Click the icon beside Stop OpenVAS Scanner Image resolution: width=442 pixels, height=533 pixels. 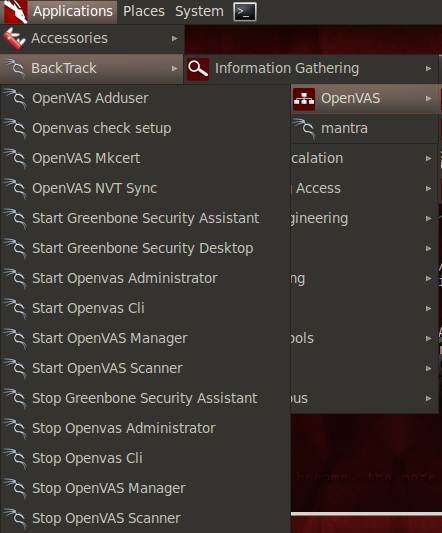point(15,518)
